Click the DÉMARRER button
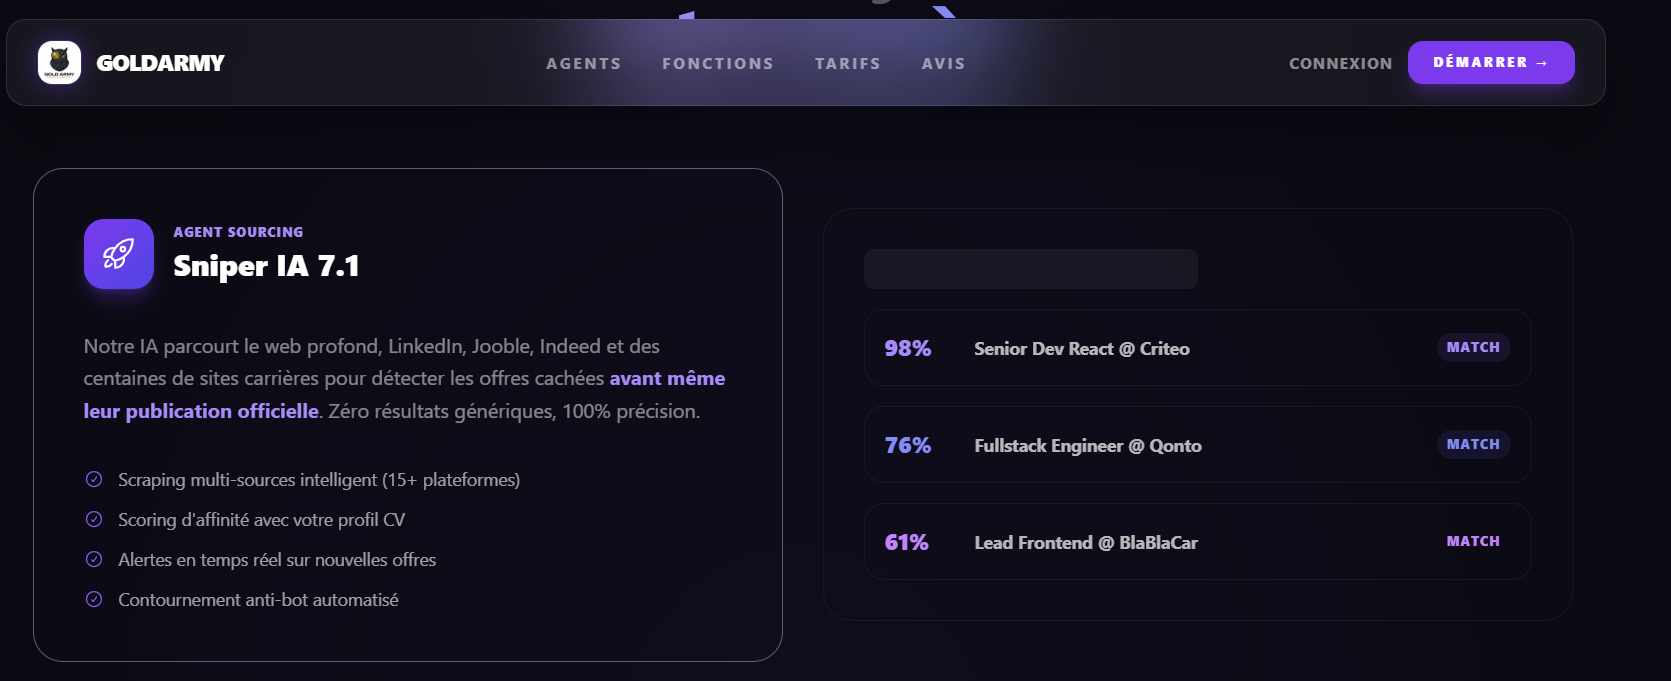The width and height of the screenshot is (1671, 681). (x=1491, y=61)
